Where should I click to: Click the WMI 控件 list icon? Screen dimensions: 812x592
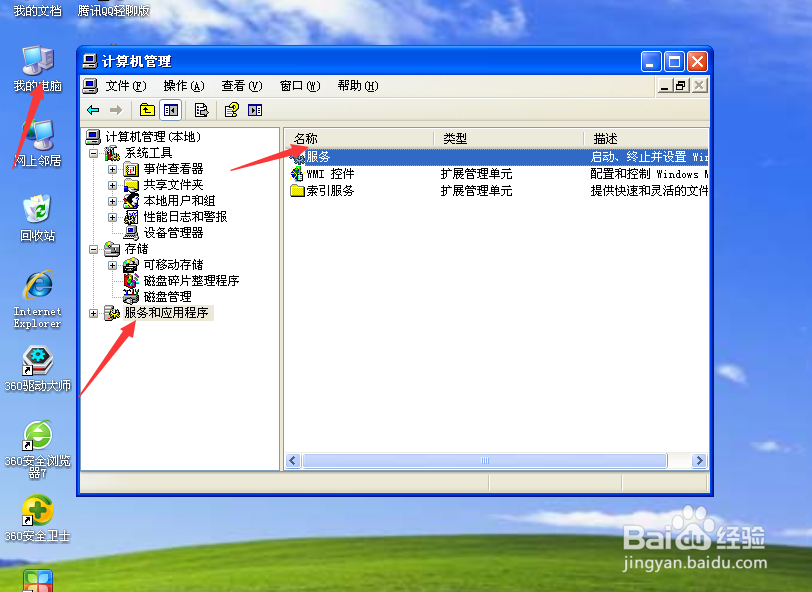point(297,174)
